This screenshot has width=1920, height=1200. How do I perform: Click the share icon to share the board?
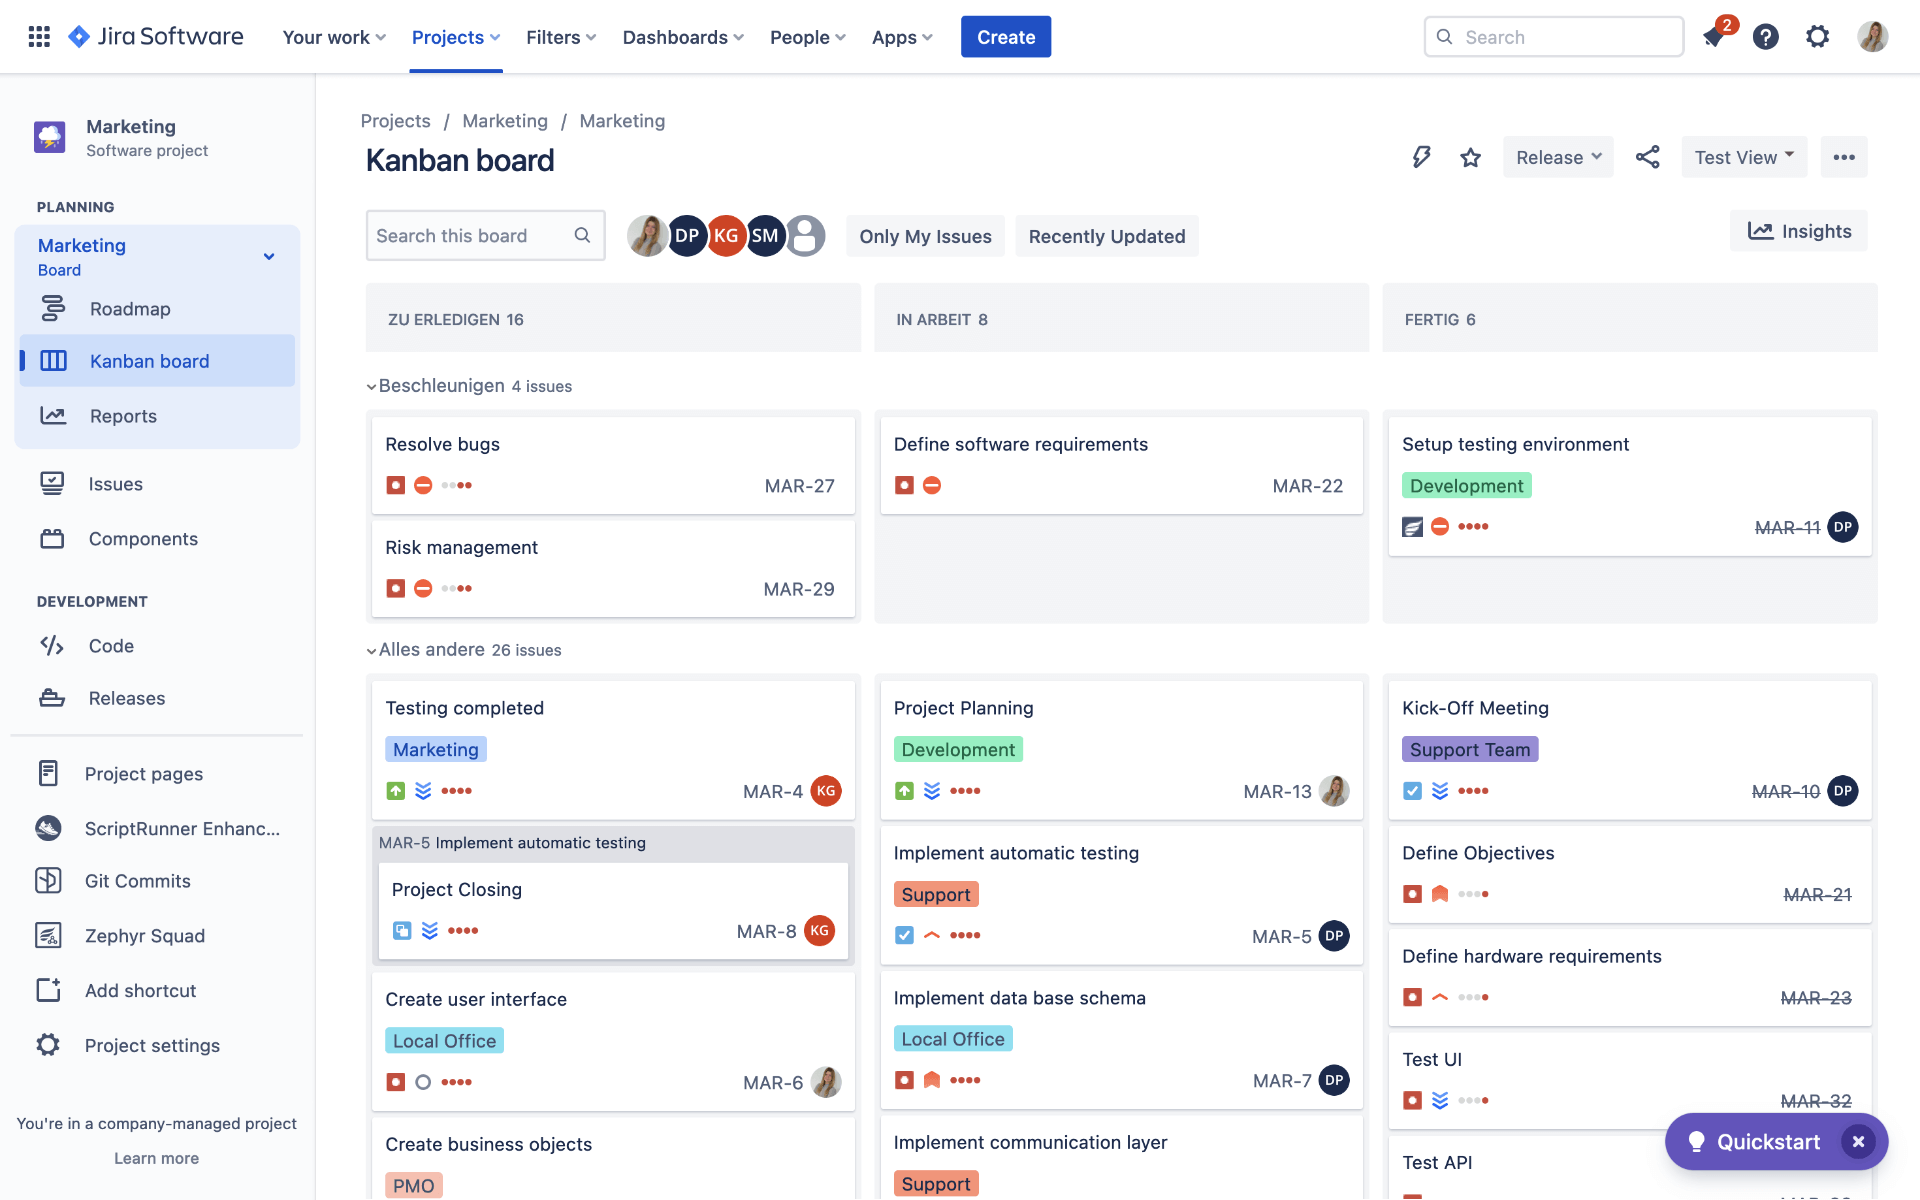pyautogui.click(x=1646, y=156)
